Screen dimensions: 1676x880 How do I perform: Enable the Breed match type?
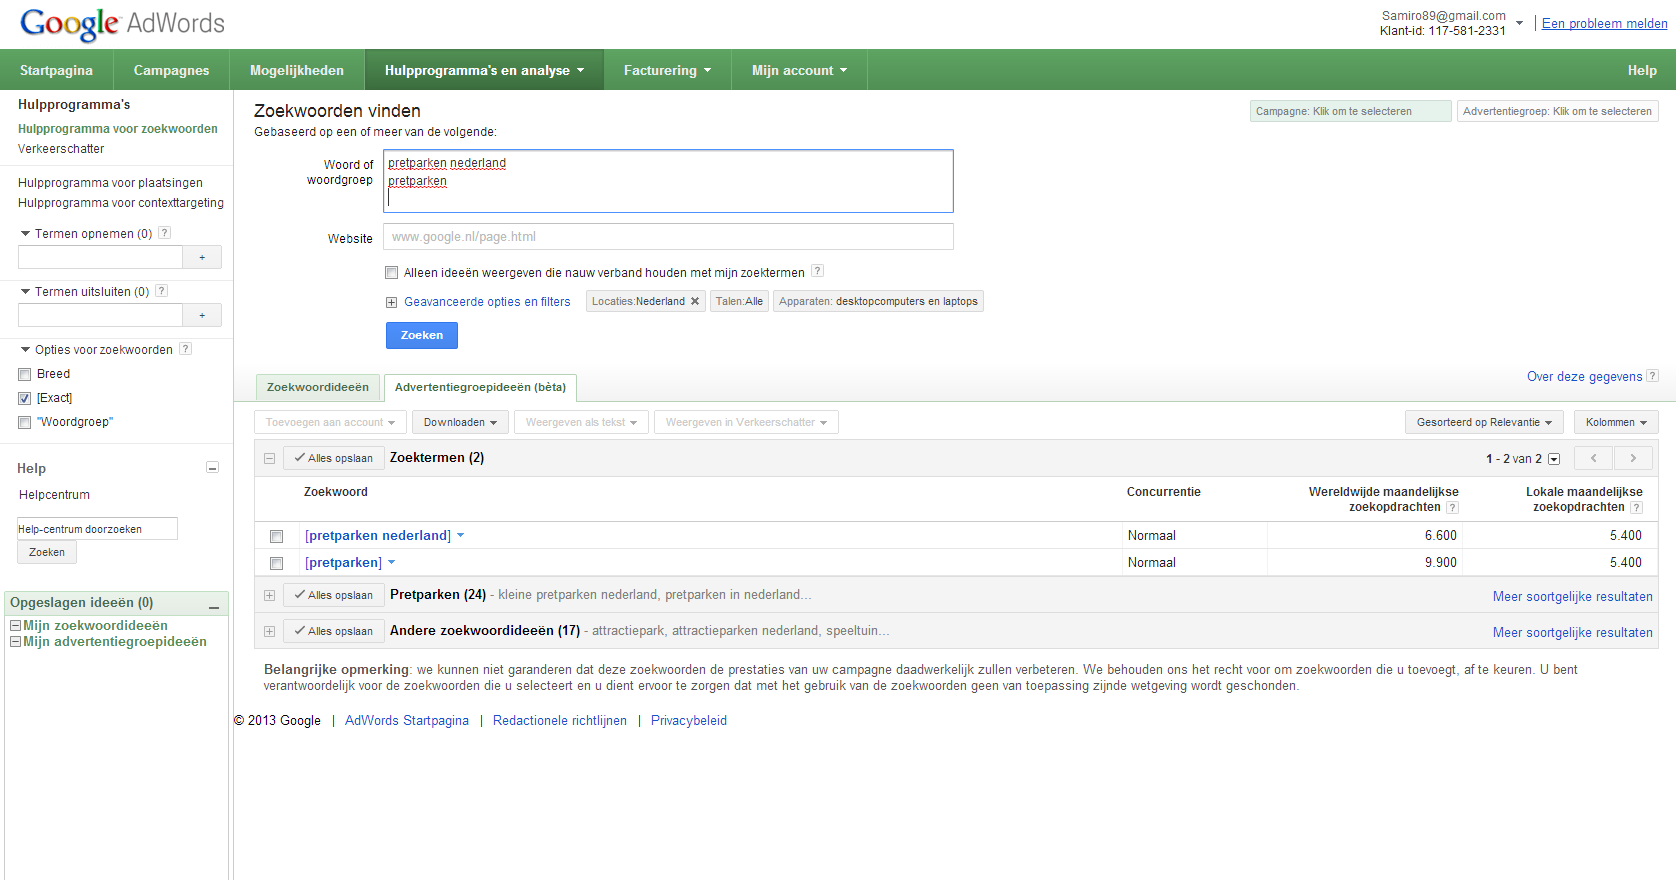(x=25, y=374)
